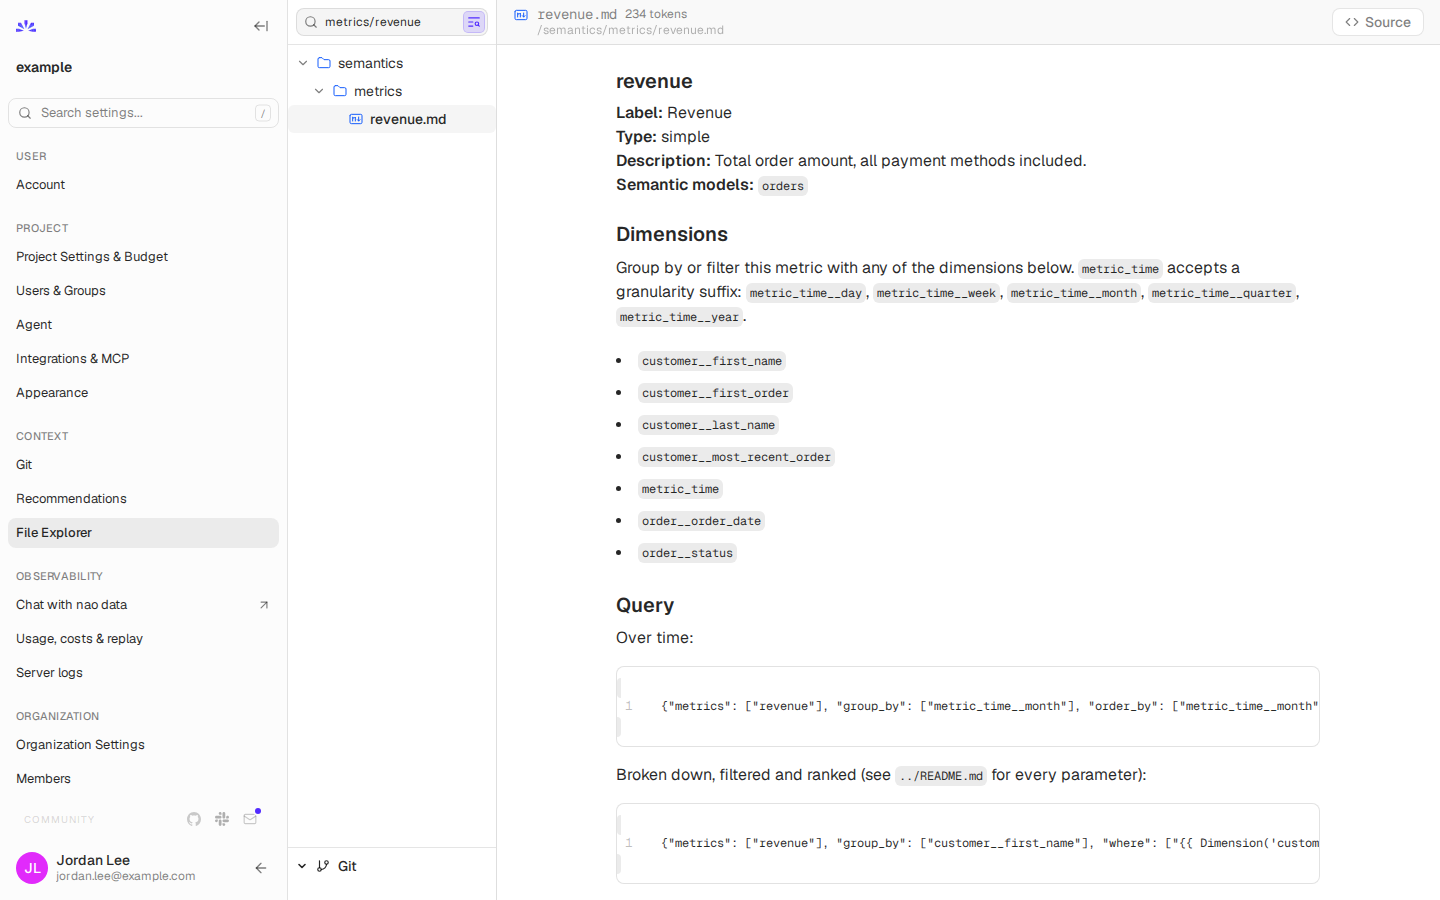Expand the Git panel chevron
The height and width of the screenshot is (900, 1440).
point(302,866)
